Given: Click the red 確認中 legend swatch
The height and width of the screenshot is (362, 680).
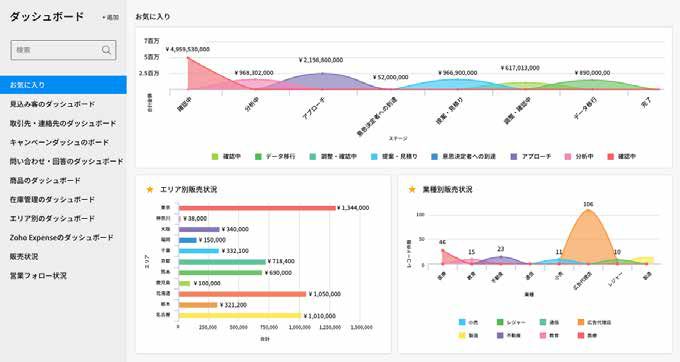Looking at the screenshot, I should (611, 157).
